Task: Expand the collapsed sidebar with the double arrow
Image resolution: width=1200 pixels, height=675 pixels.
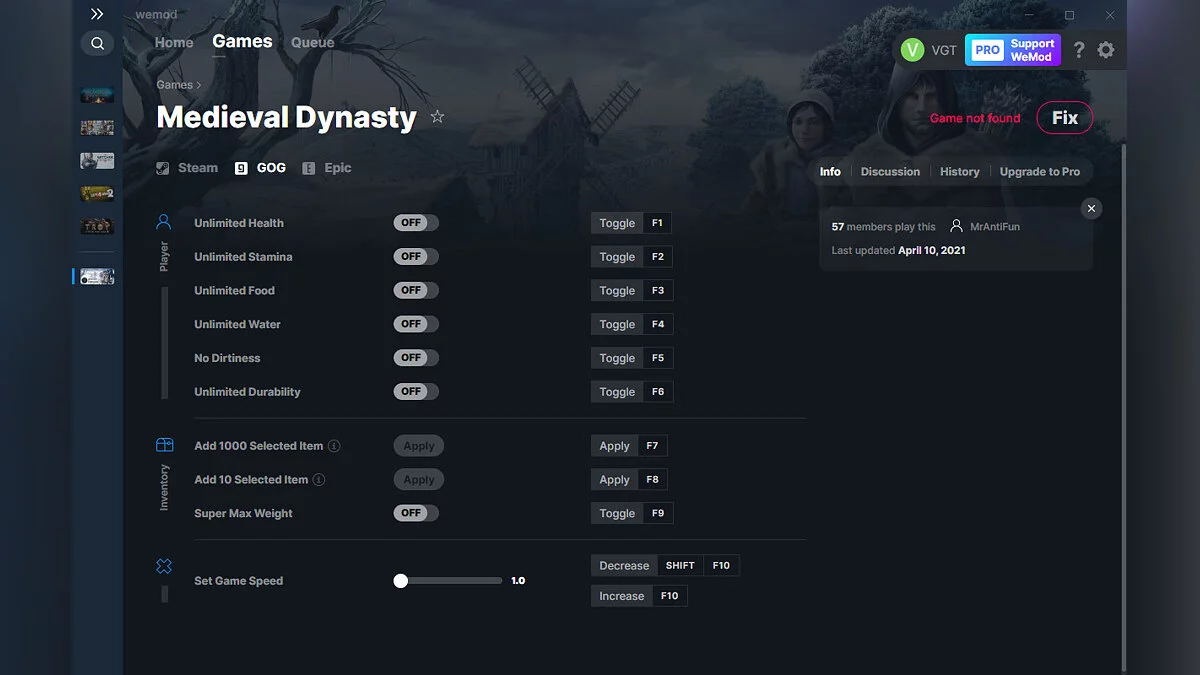Action: tap(96, 14)
